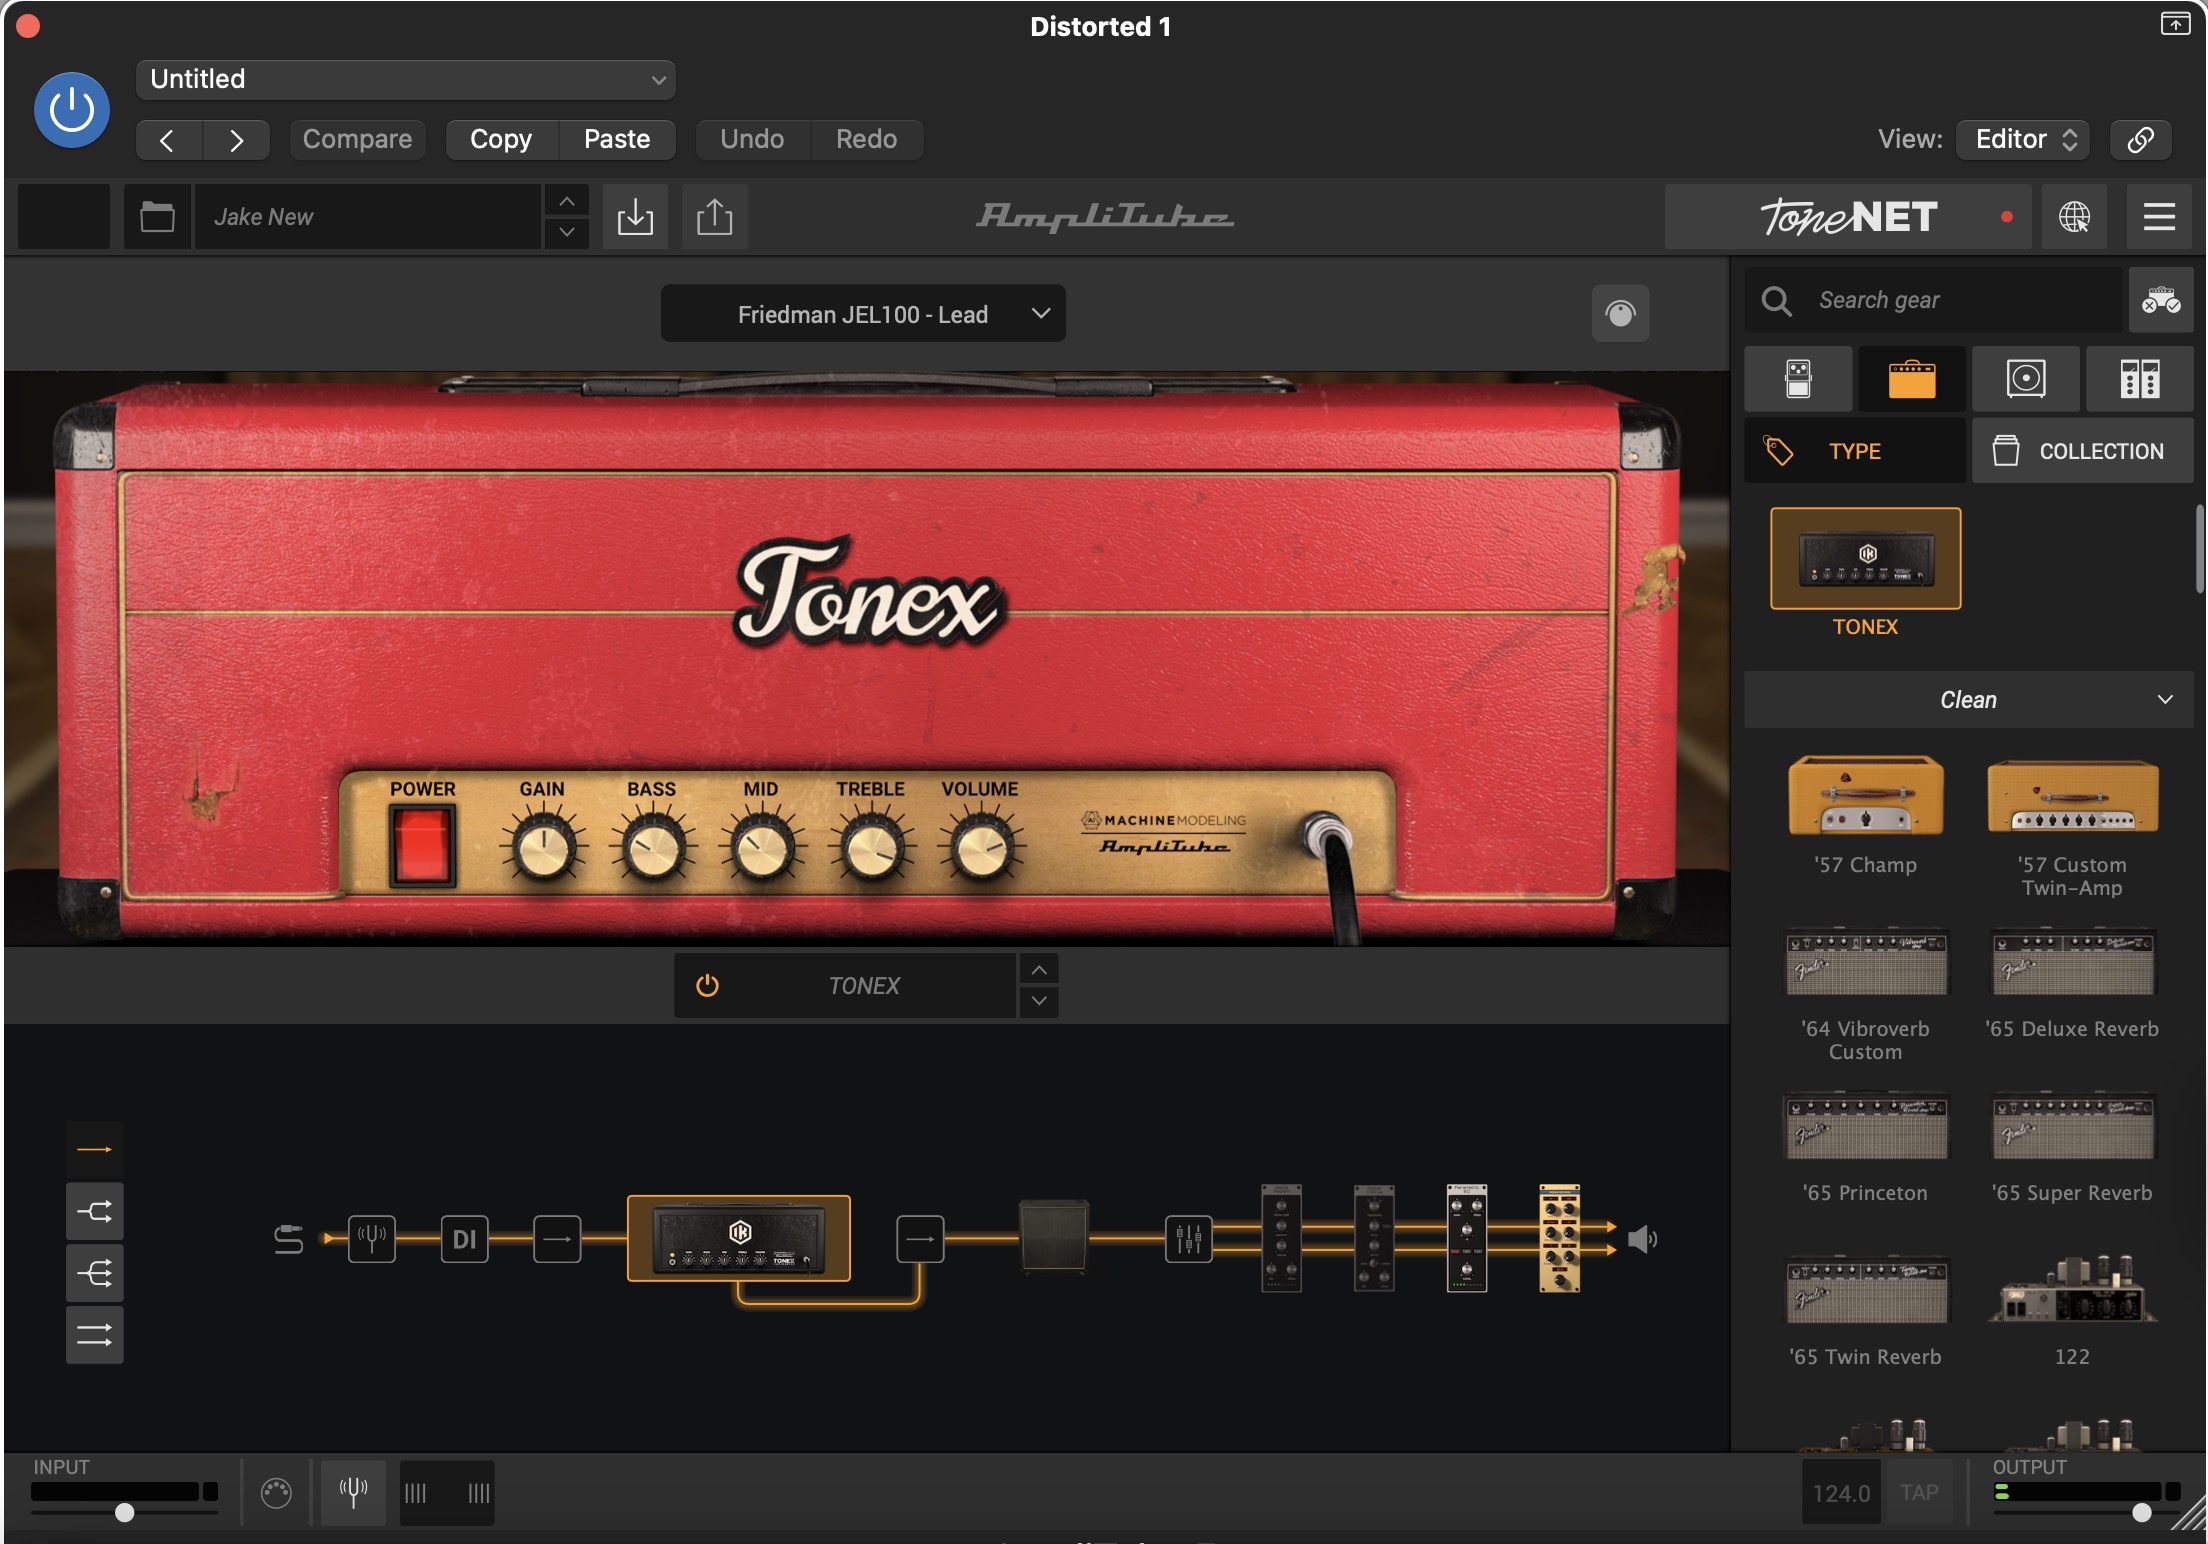Toggle TONEX module power in selector bar
The height and width of the screenshot is (1544, 2208).
707,986
